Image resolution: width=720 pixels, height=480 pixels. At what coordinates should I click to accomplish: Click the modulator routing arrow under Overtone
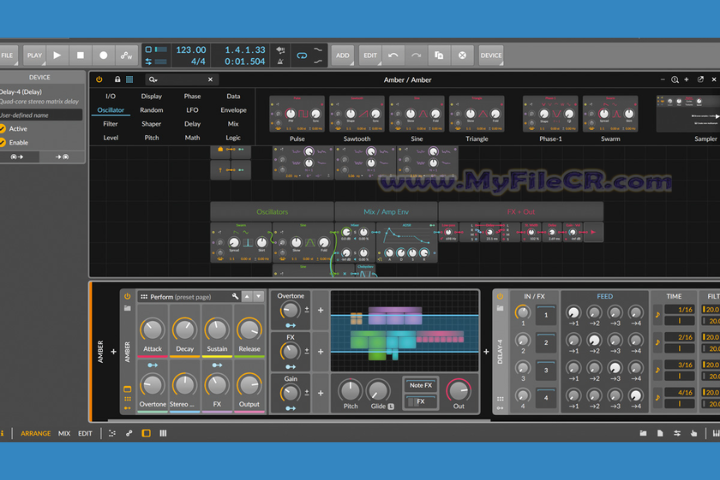[x=290, y=325]
